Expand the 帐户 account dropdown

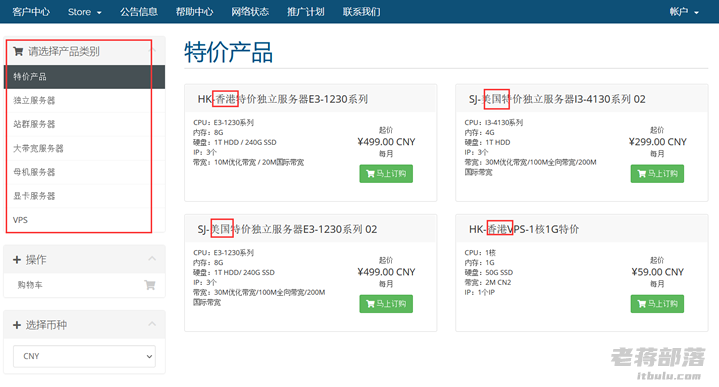(684, 12)
